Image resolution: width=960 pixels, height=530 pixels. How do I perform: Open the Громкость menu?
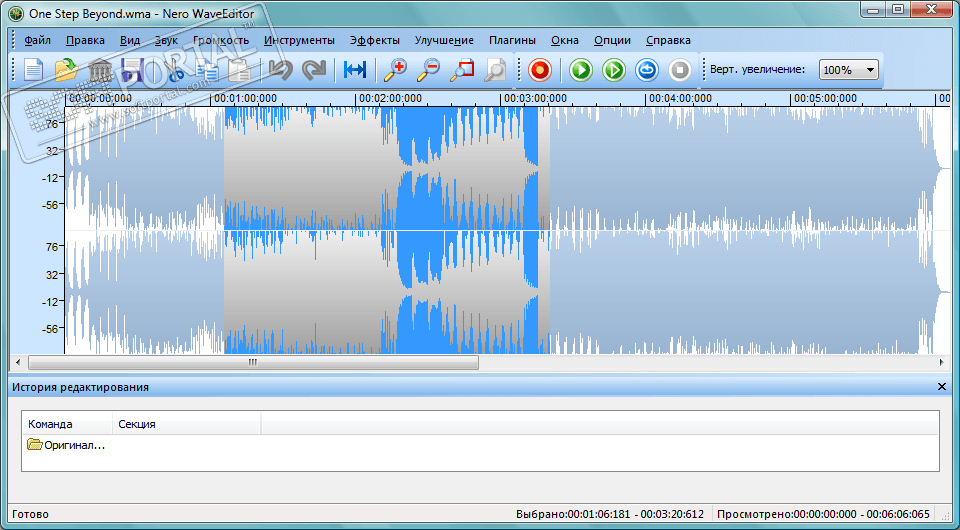221,40
